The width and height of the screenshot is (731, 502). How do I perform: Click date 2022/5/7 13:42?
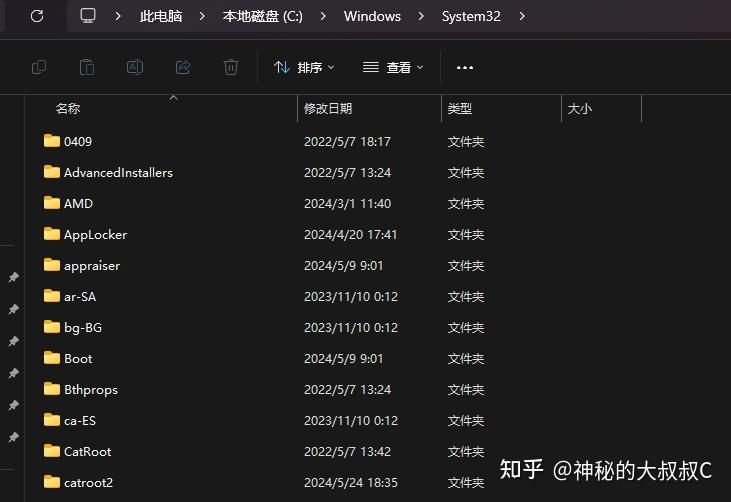(x=347, y=452)
